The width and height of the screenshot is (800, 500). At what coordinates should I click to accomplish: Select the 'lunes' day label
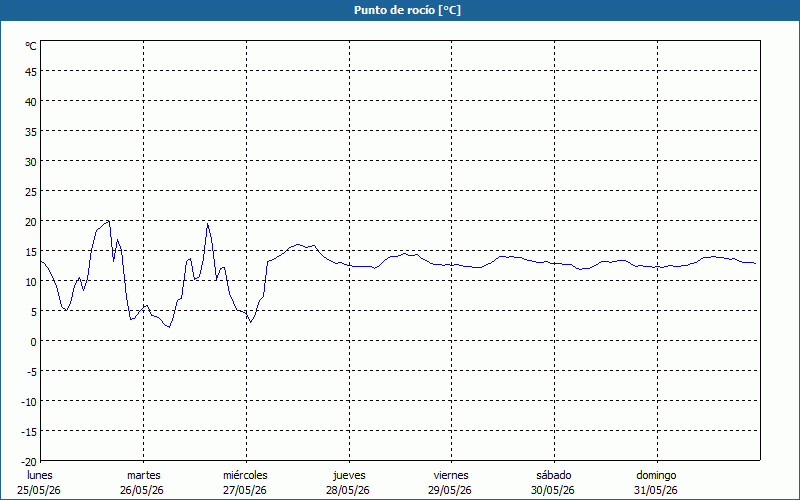coord(40,475)
